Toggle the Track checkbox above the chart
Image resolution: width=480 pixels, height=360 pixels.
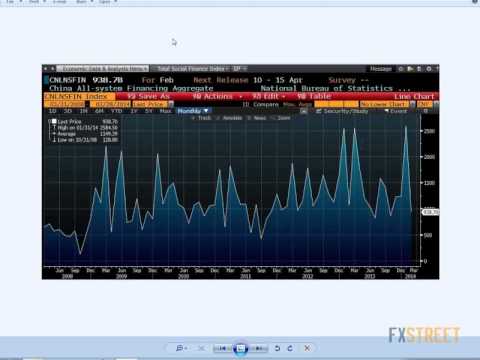click(202, 118)
